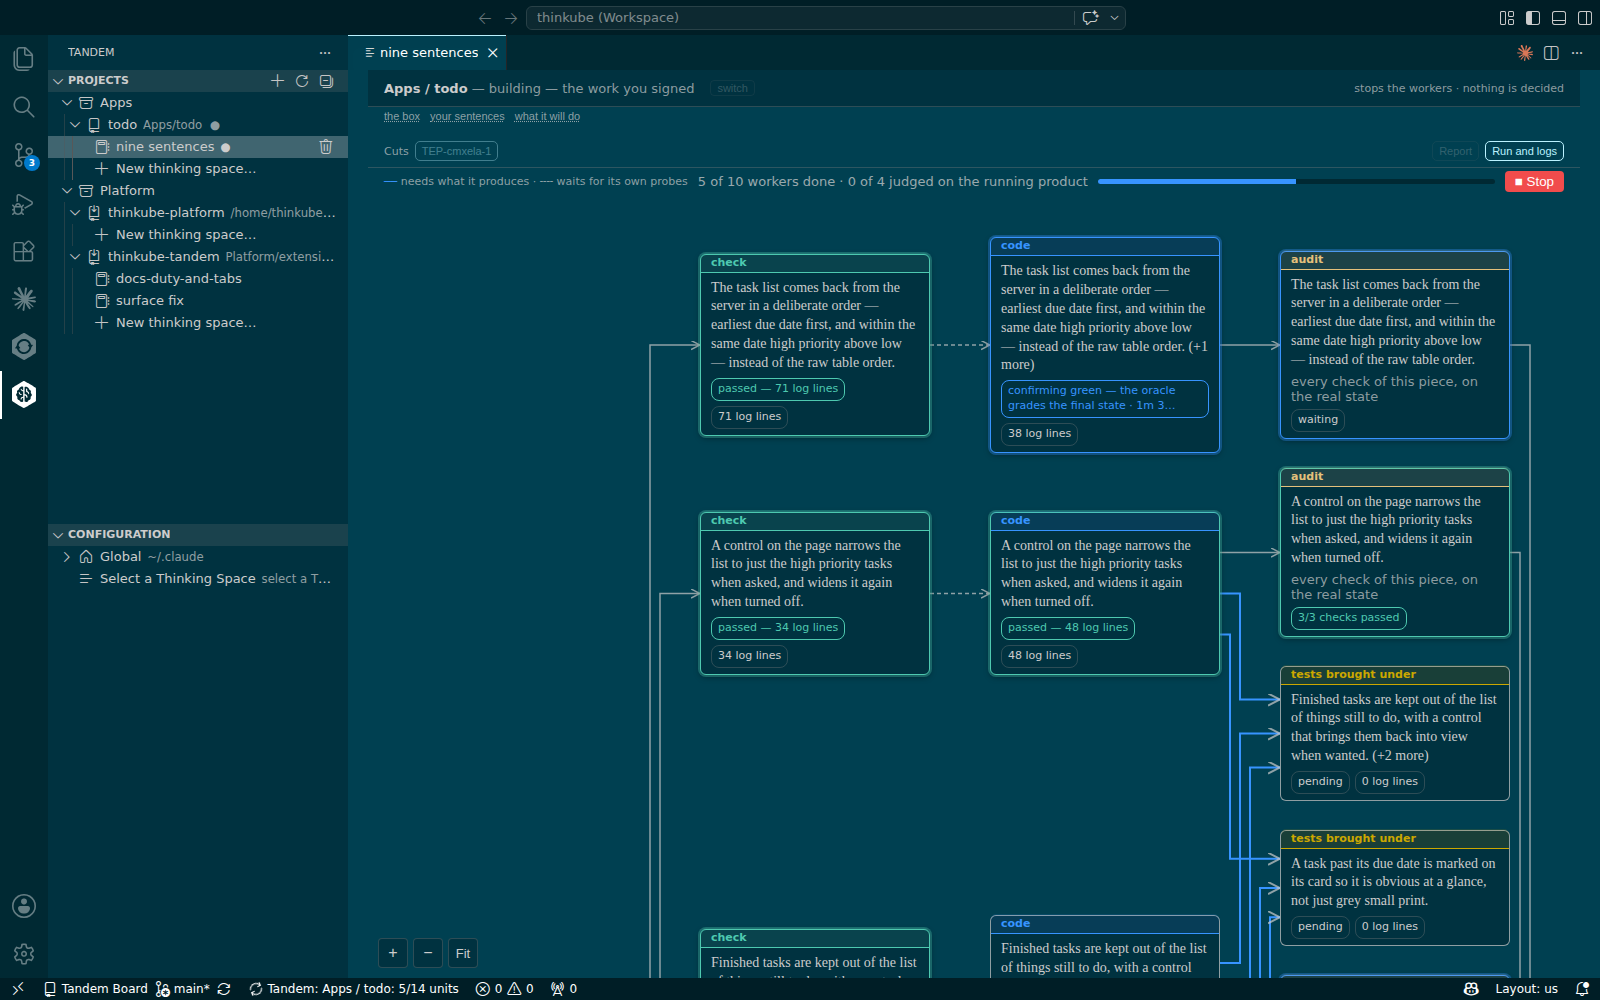Refresh the Projects list
The width and height of the screenshot is (1600, 1000).
[x=302, y=81]
